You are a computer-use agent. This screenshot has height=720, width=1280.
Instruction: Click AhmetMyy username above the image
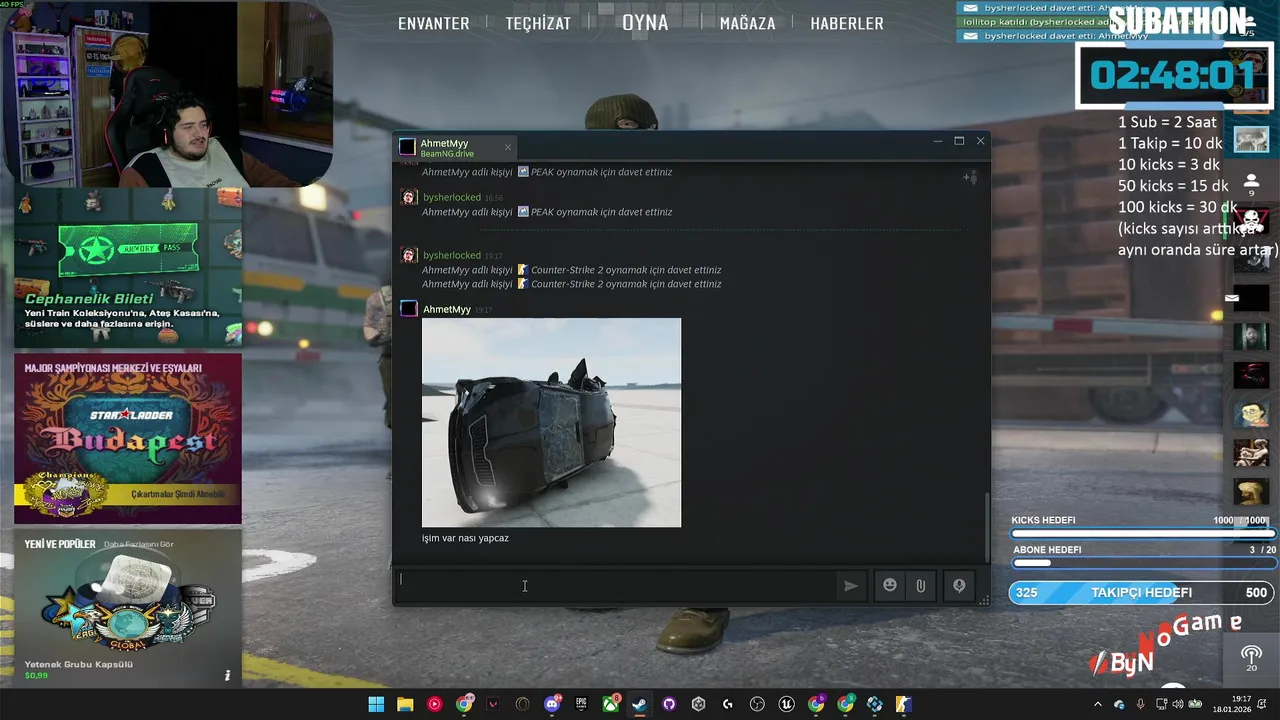[x=447, y=310]
